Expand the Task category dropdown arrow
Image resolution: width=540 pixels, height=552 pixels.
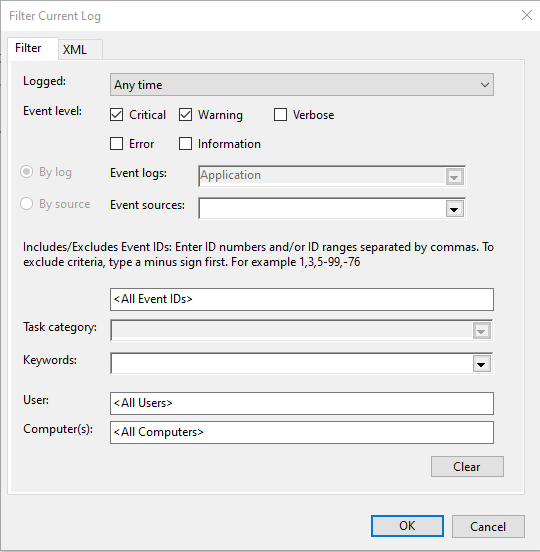tap(481, 331)
